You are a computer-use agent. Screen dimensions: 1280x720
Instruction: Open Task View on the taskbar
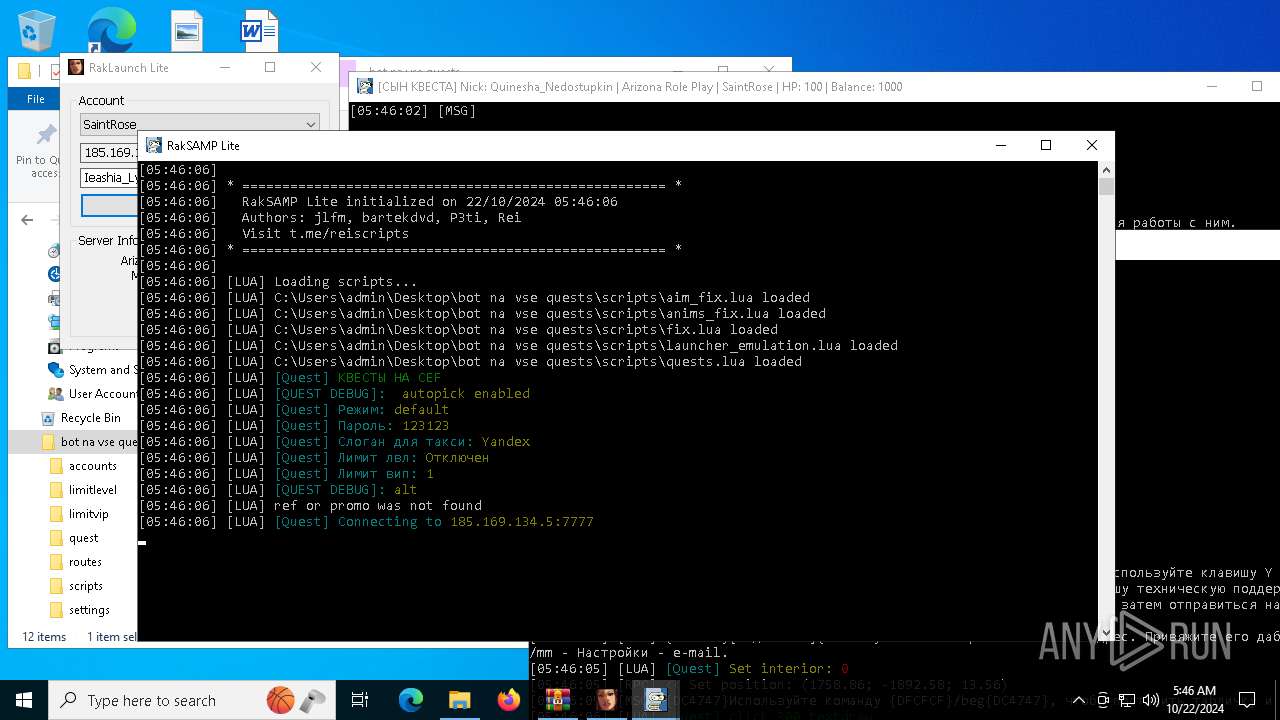360,700
